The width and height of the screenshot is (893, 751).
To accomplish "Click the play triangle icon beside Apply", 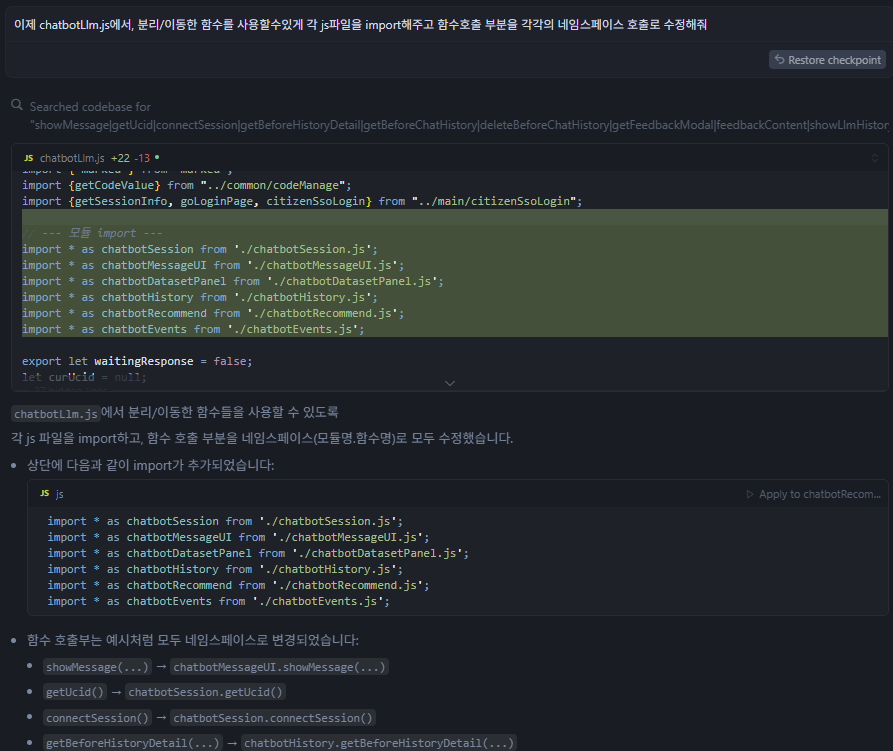I will 750,494.
